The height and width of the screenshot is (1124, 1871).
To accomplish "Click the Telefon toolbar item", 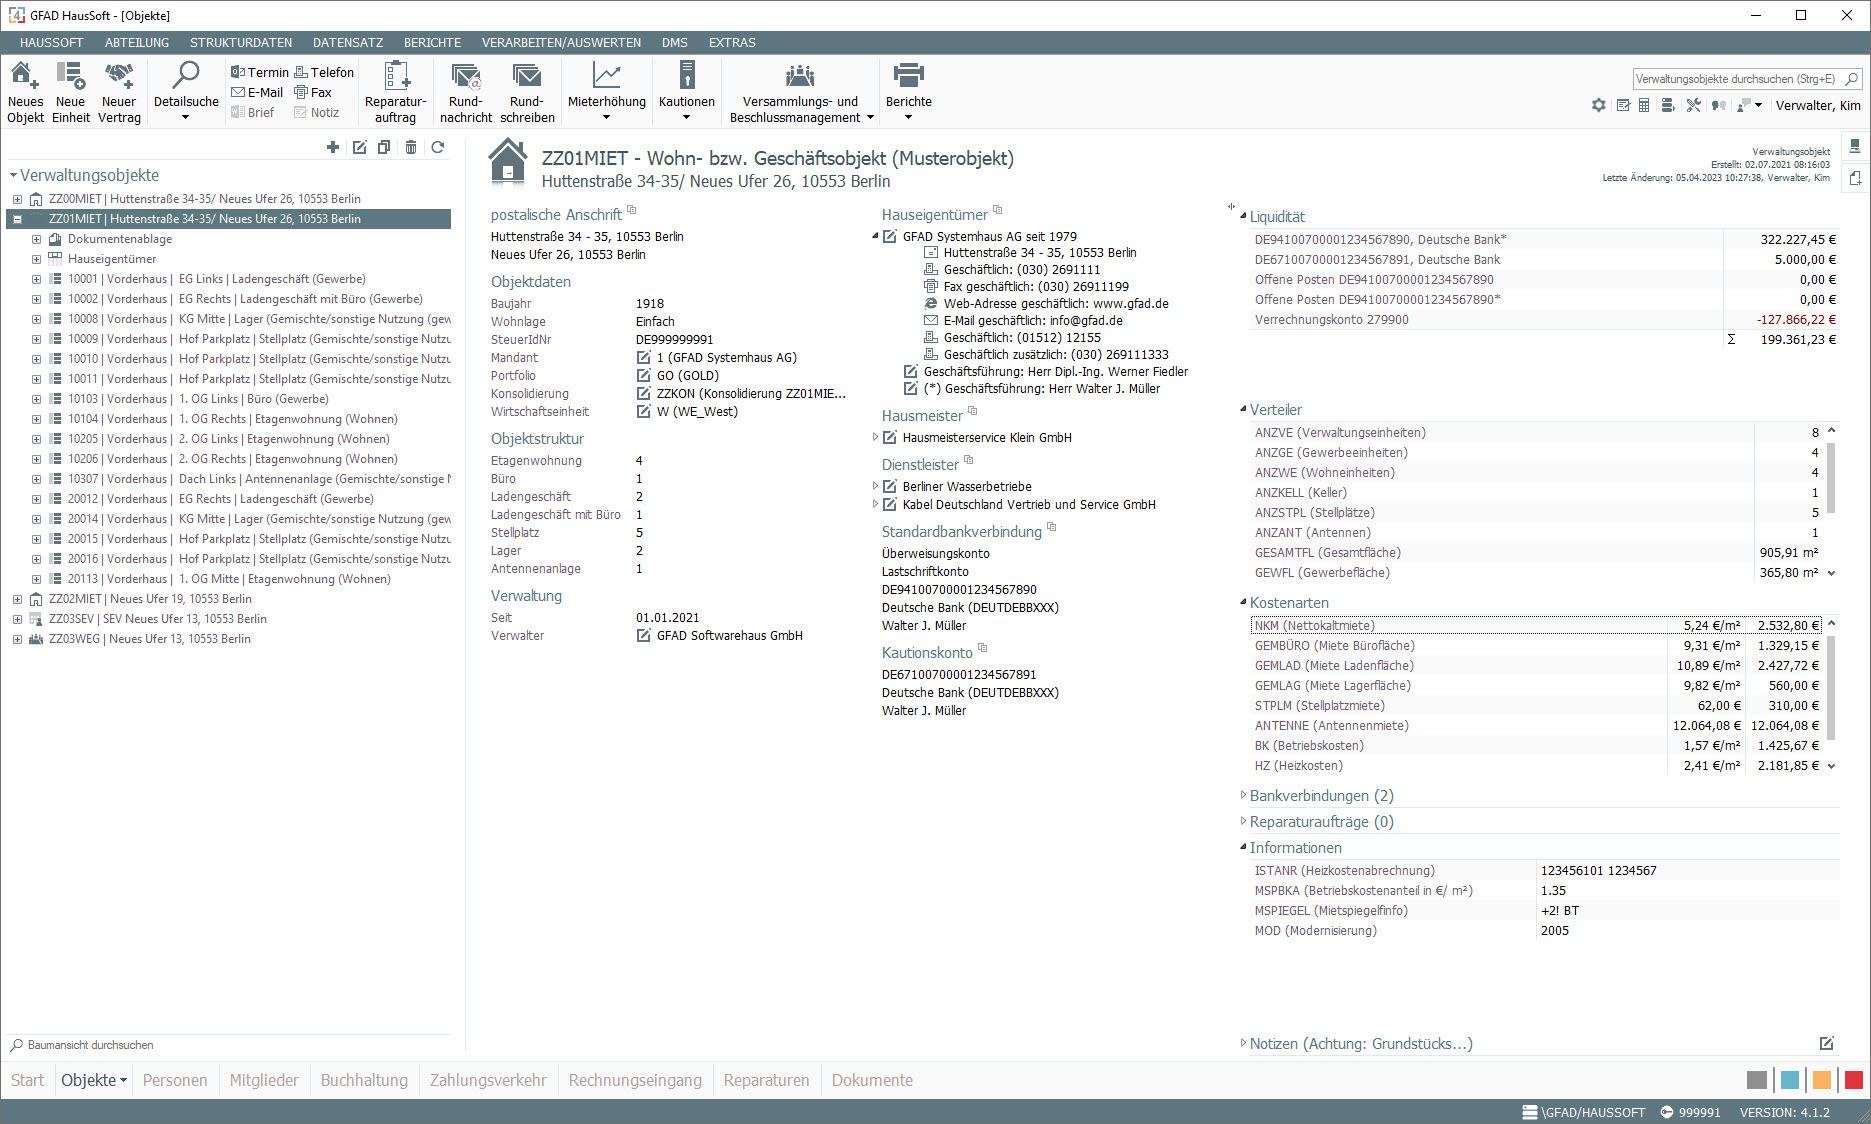I will click(x=324, y=72).
